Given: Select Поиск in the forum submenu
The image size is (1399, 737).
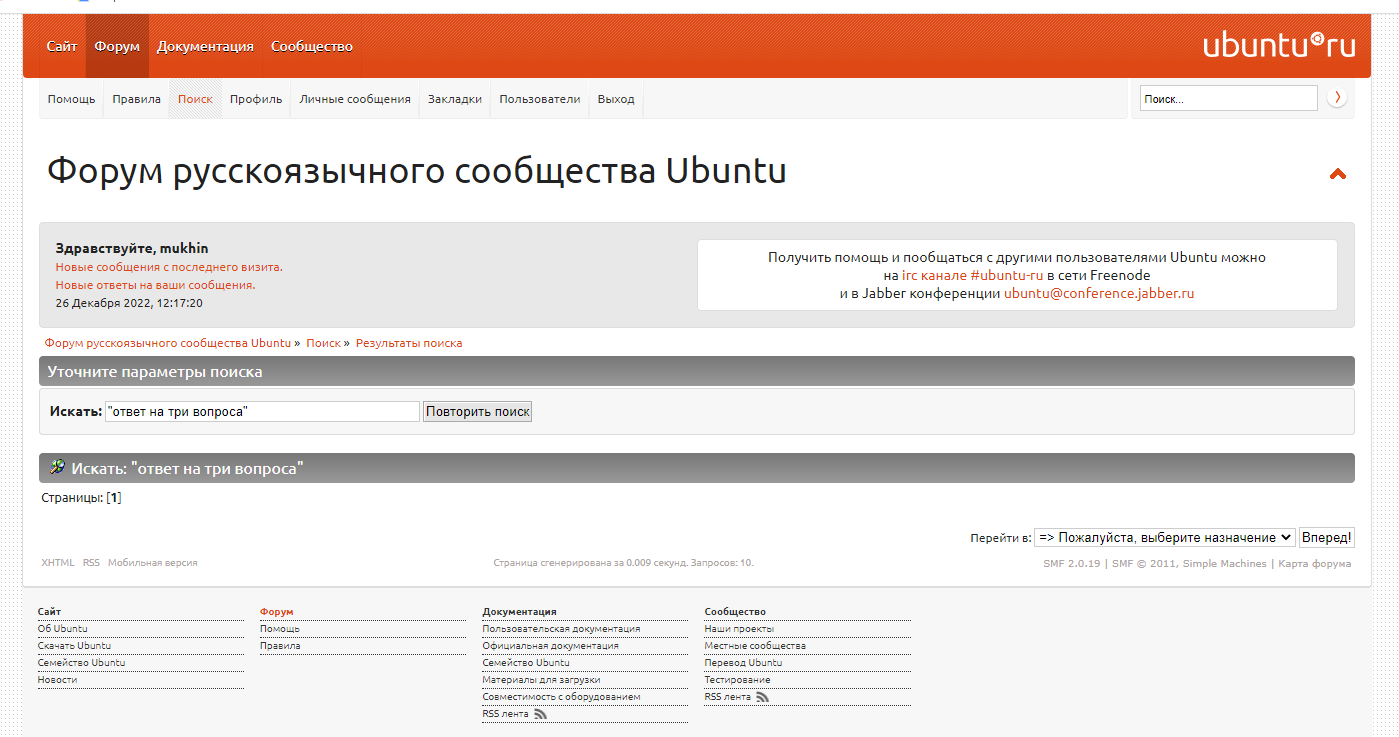Looking at the screenshot, I should pos(195,99).
